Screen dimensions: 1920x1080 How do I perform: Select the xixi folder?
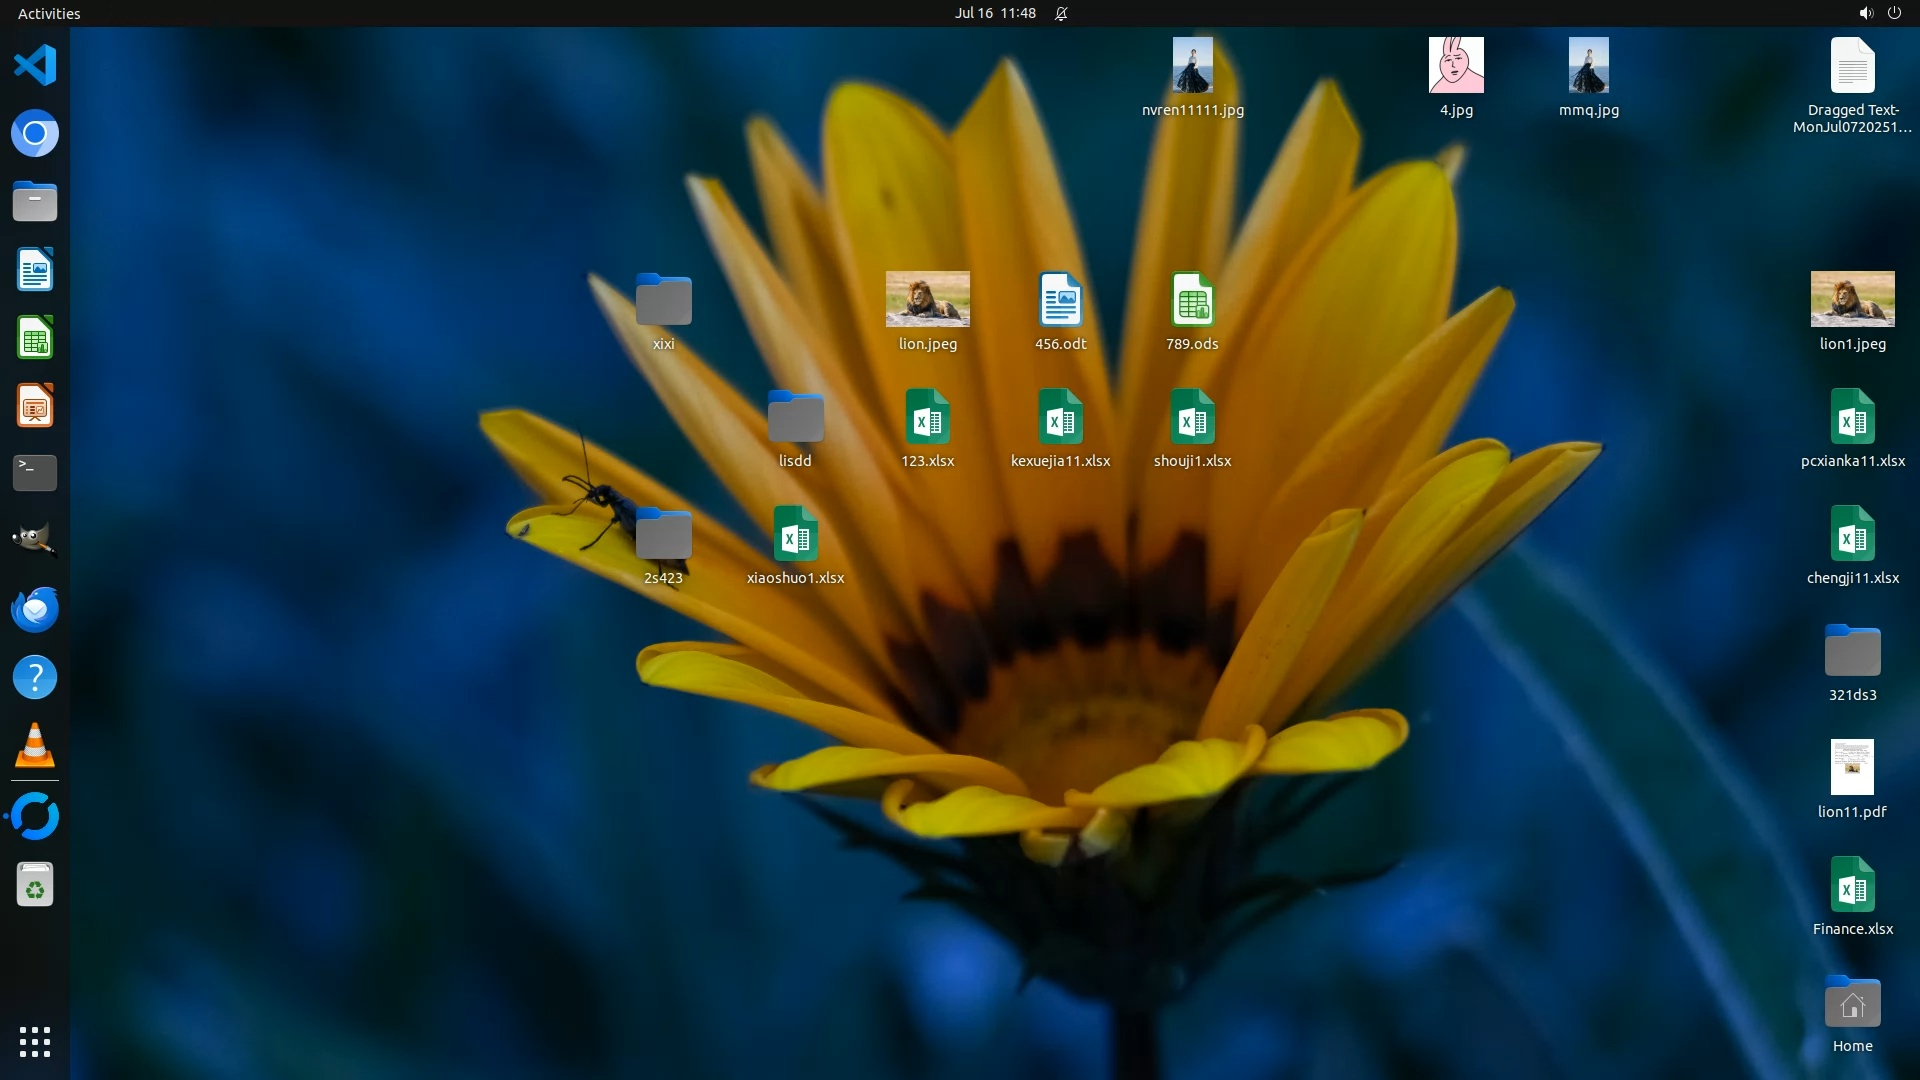[x=663, y=299]
